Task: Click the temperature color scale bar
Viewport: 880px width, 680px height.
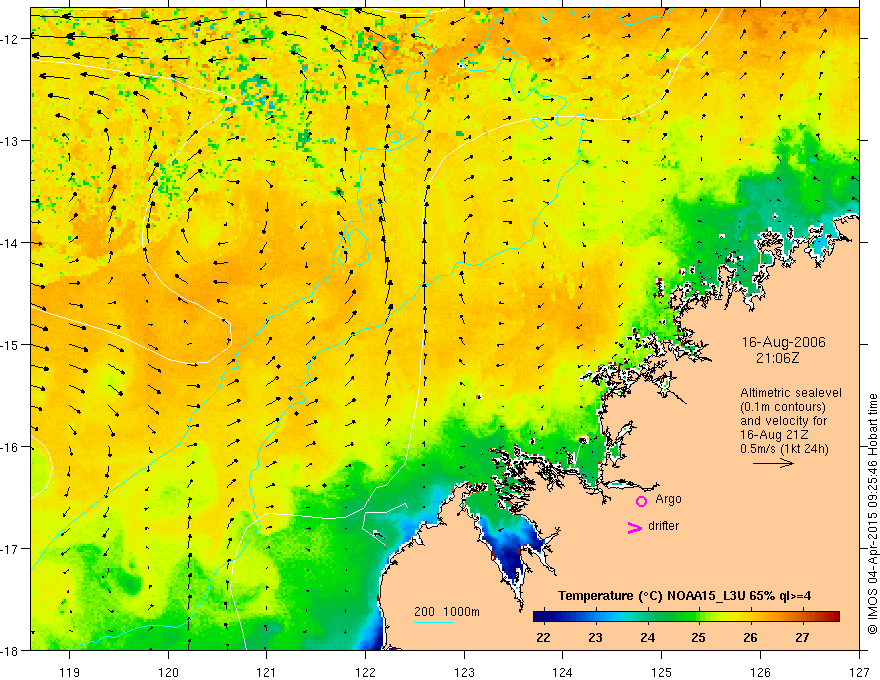Action: point(686,616)
